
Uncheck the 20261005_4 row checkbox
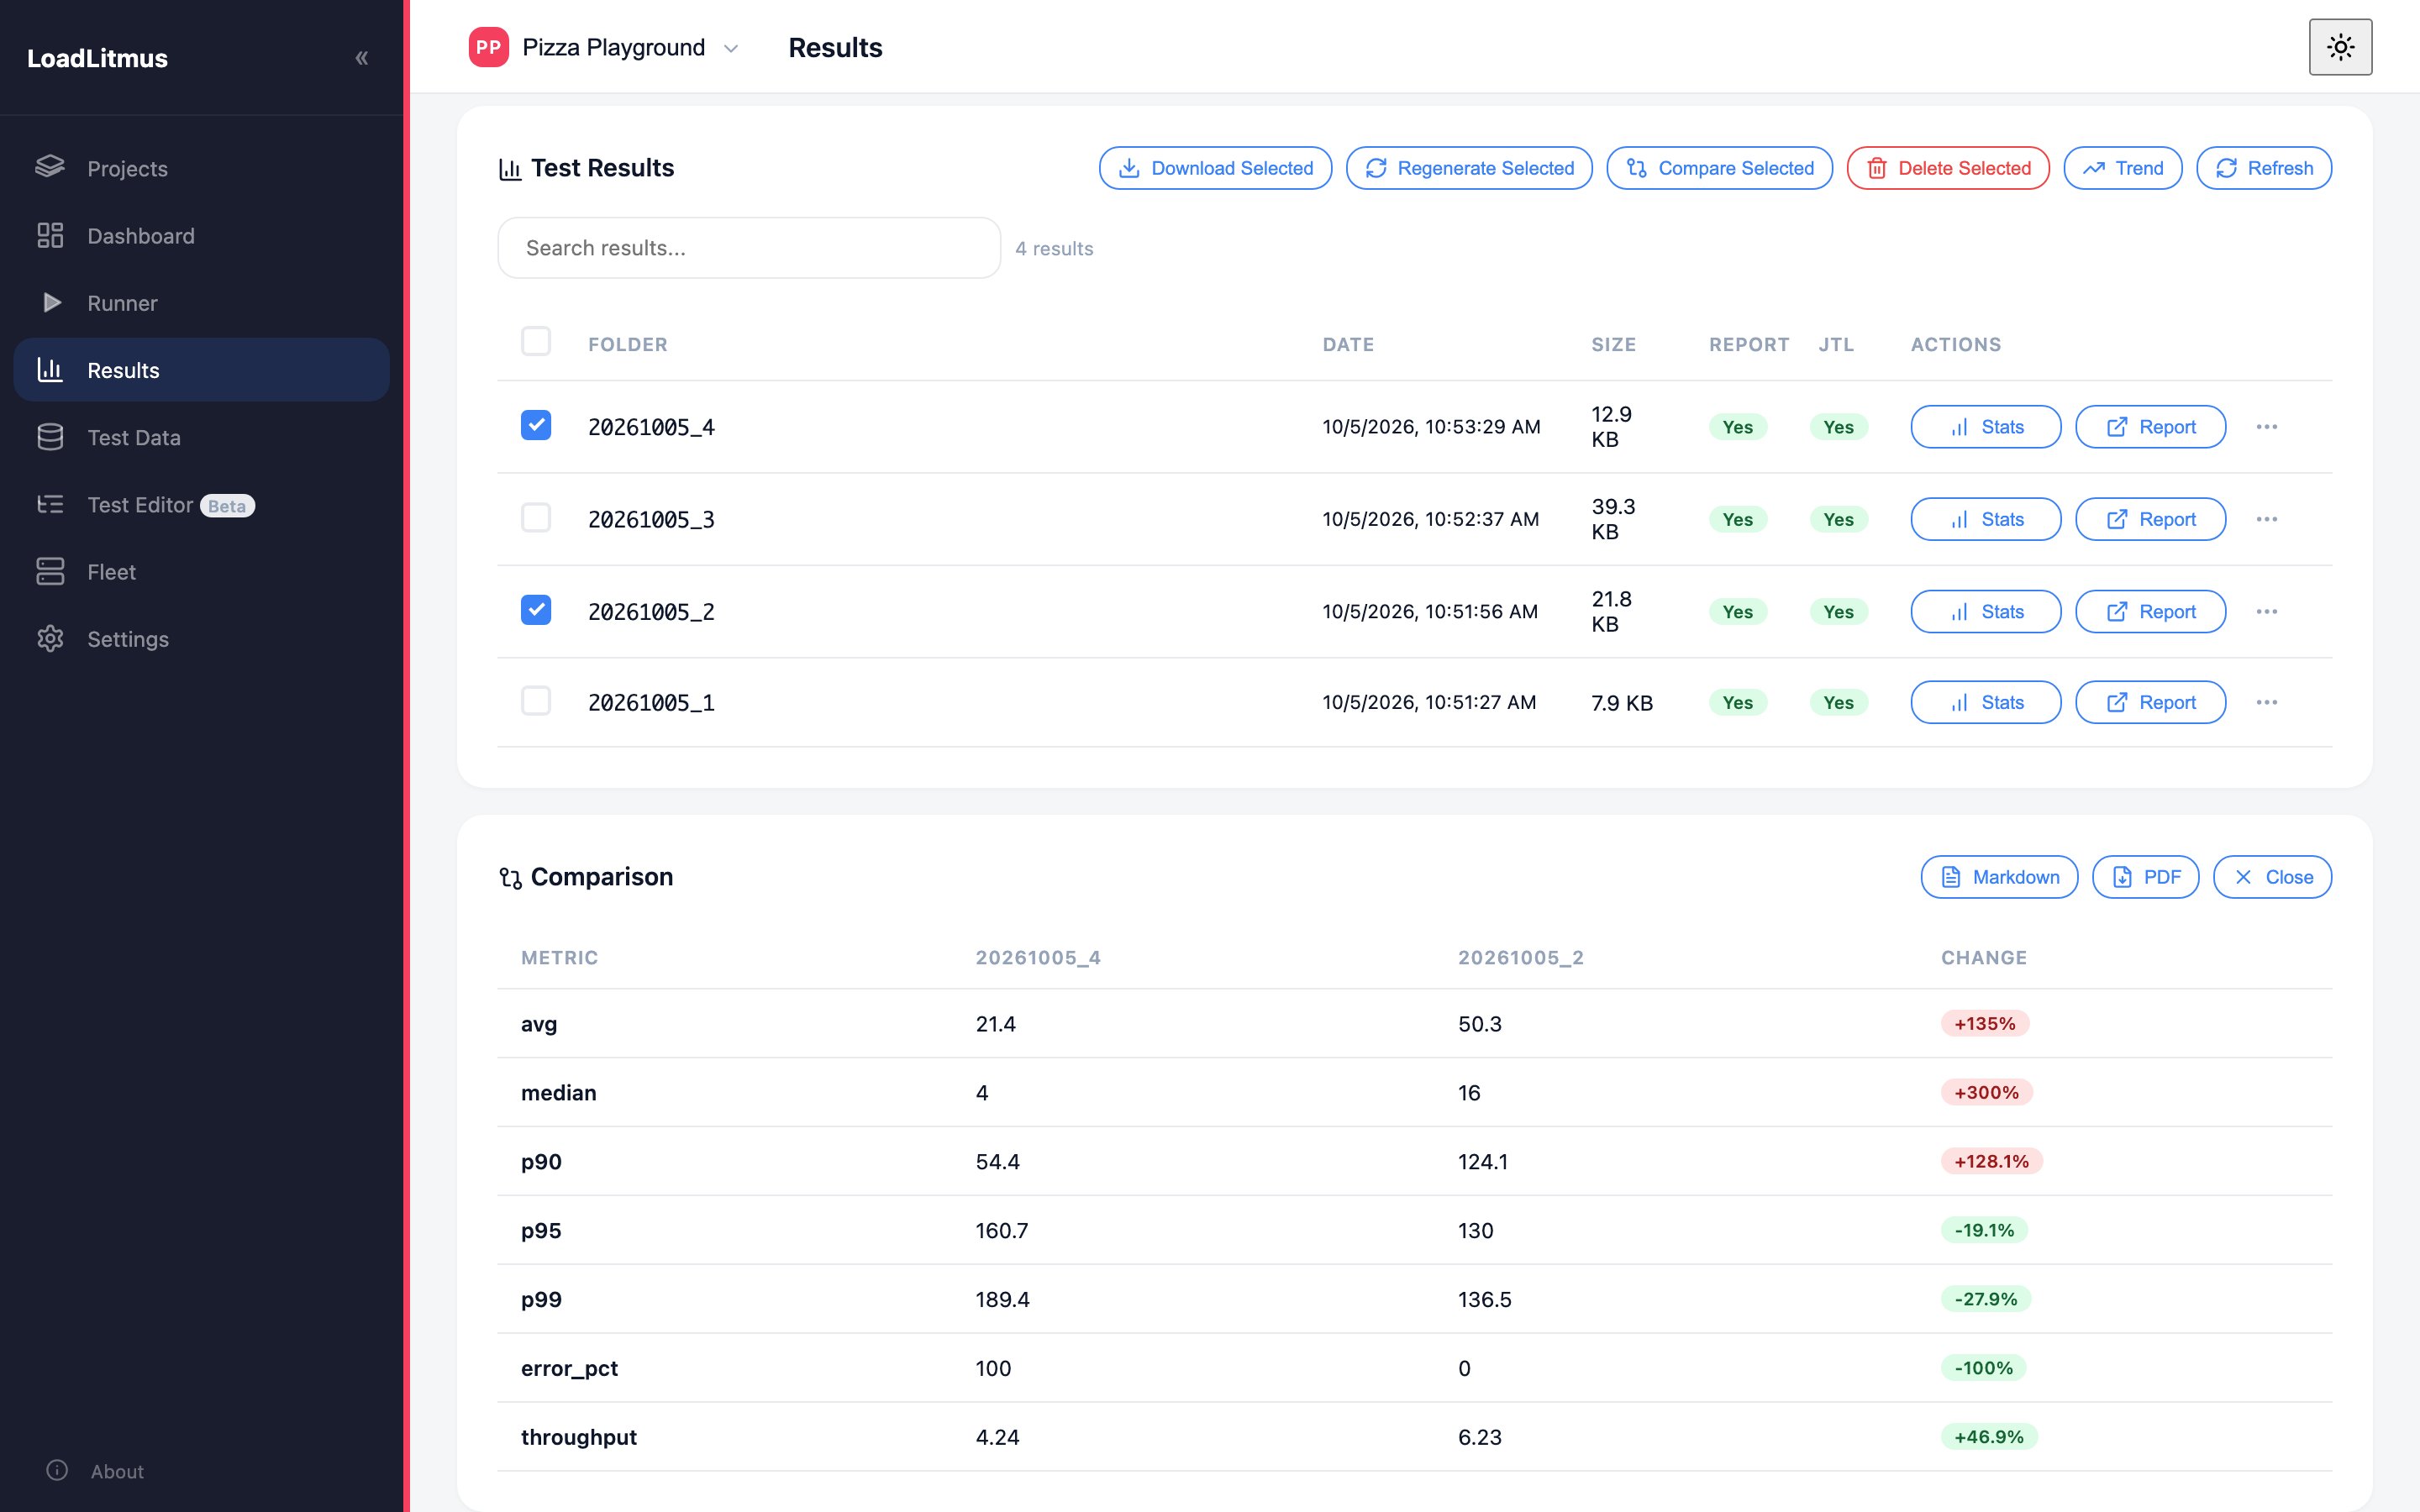point(536,425)
